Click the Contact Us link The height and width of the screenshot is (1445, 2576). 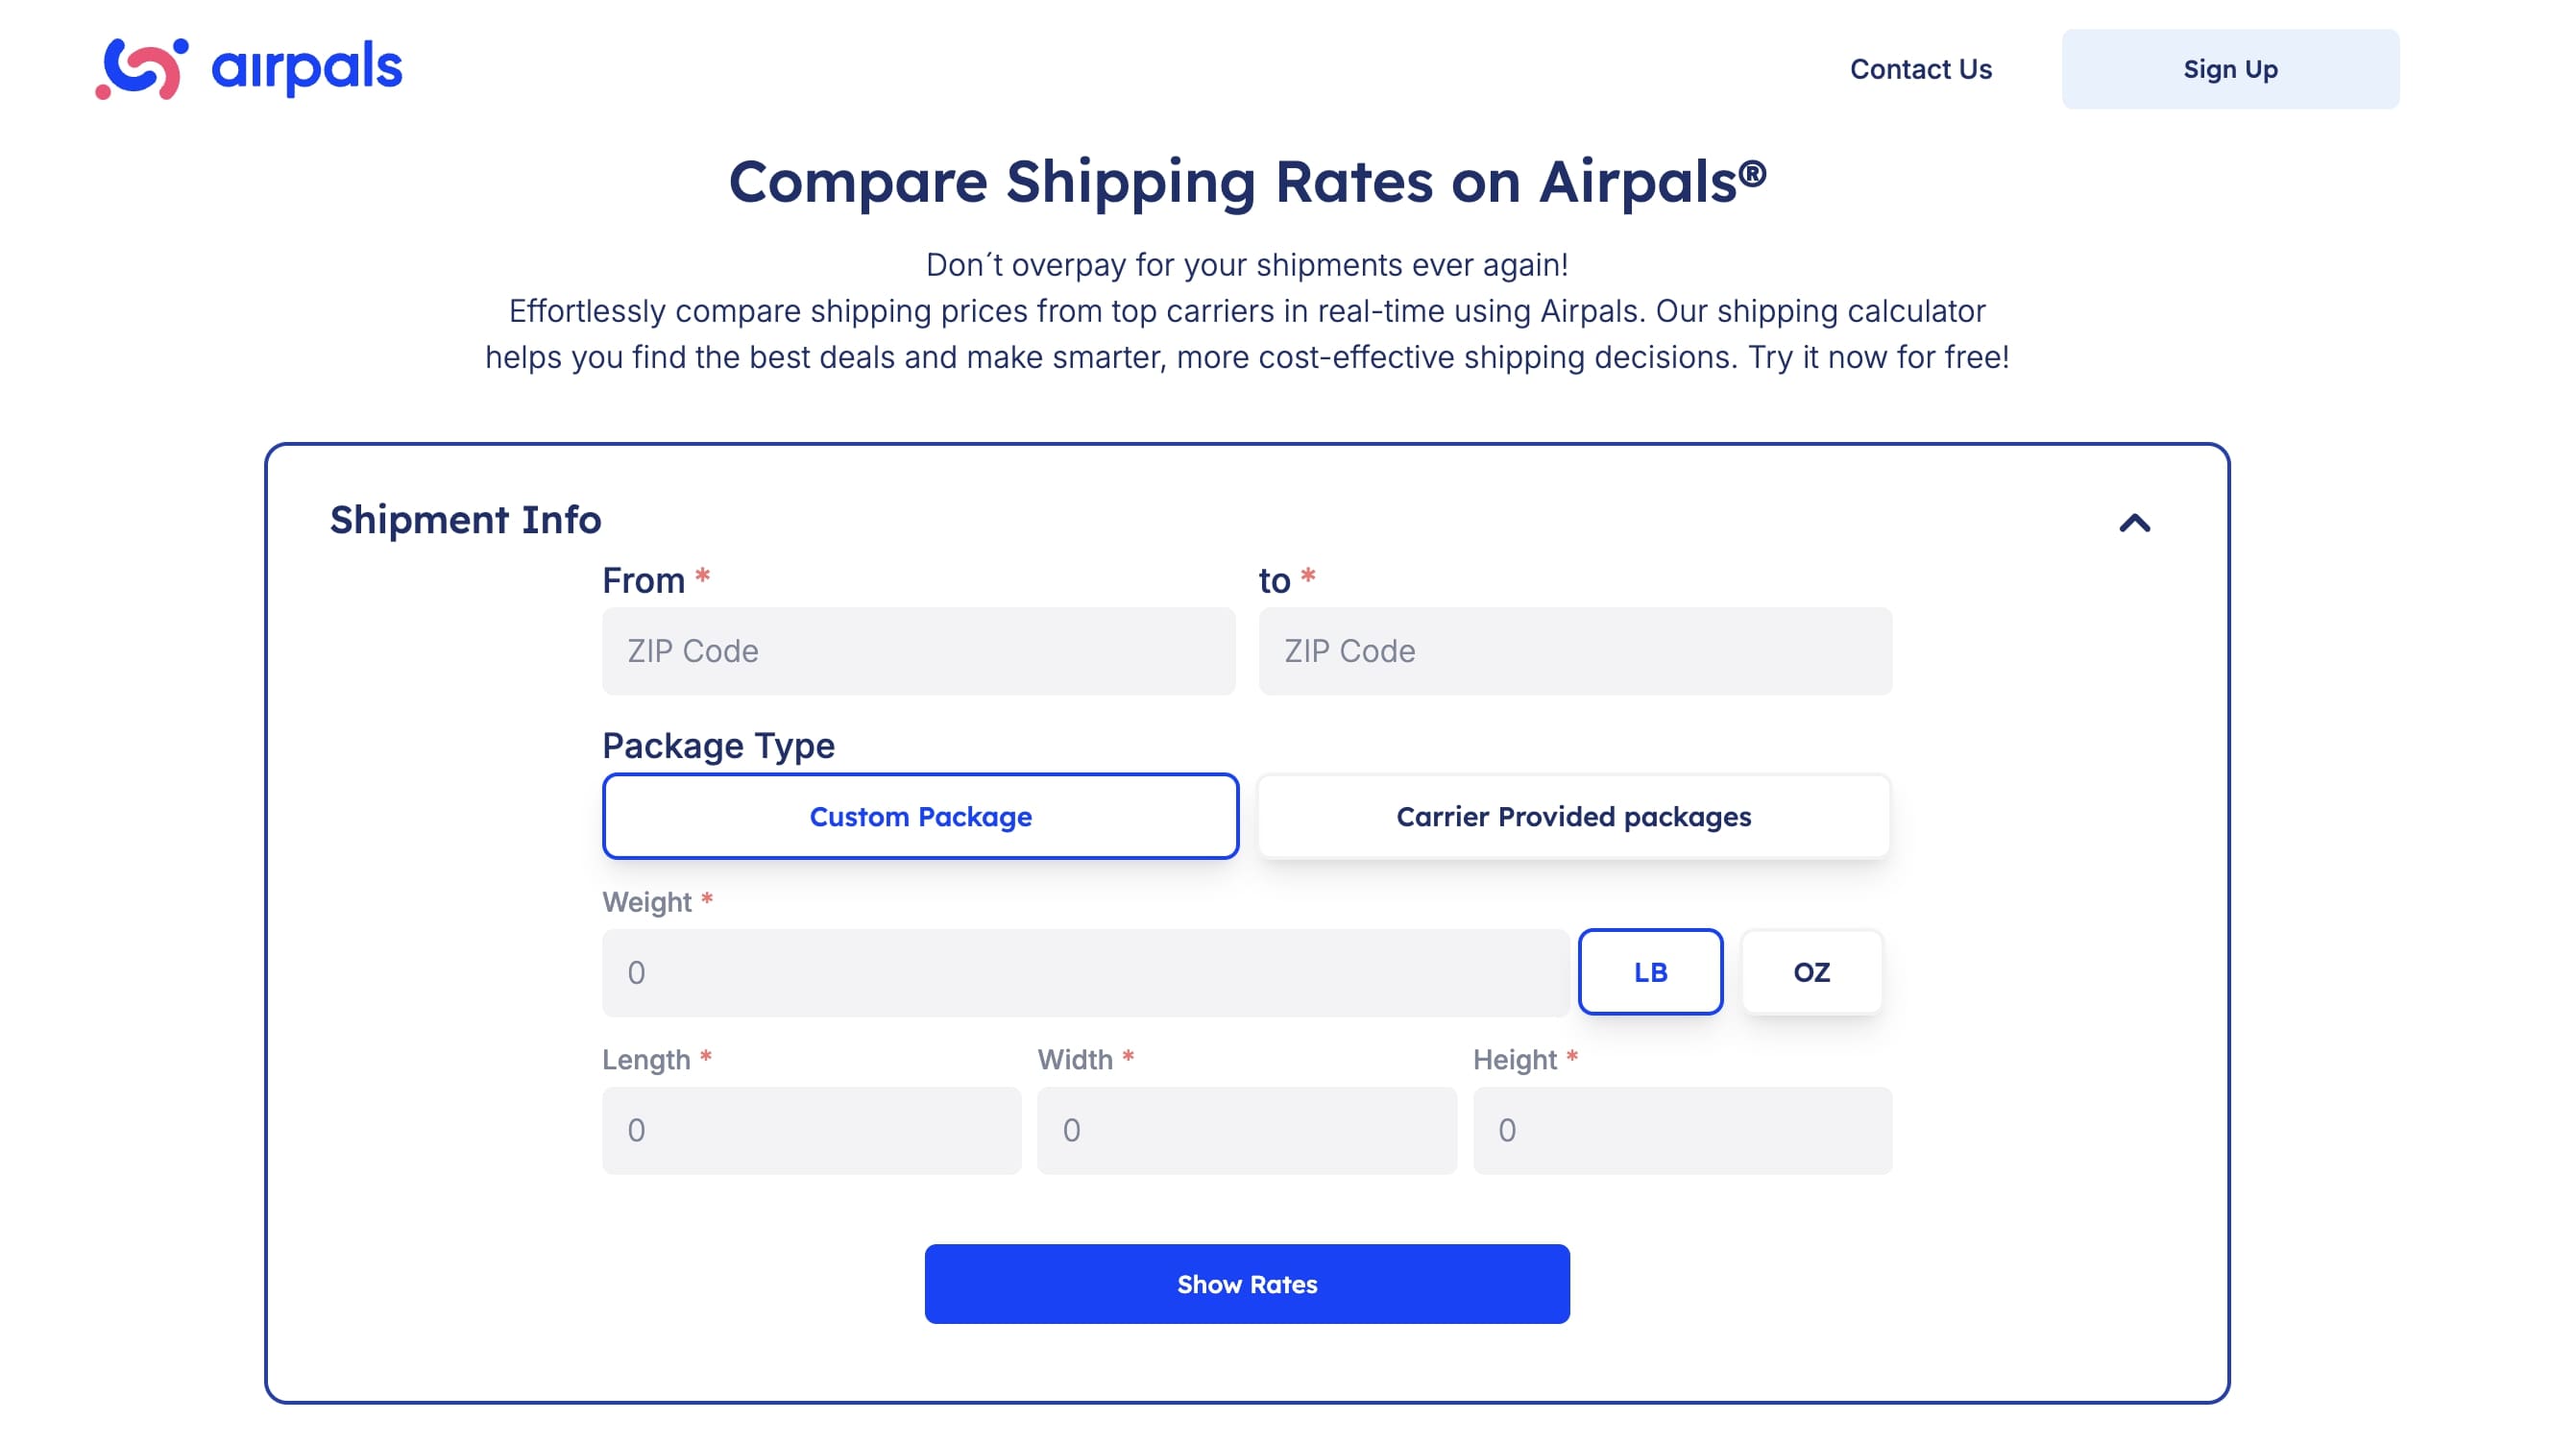tap(1921, 68)
